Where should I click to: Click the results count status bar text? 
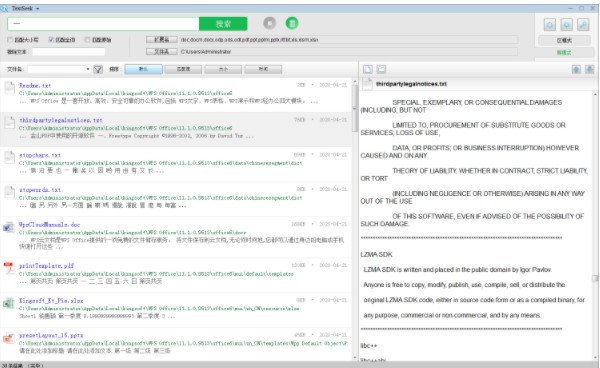click(x=23, y=365)
